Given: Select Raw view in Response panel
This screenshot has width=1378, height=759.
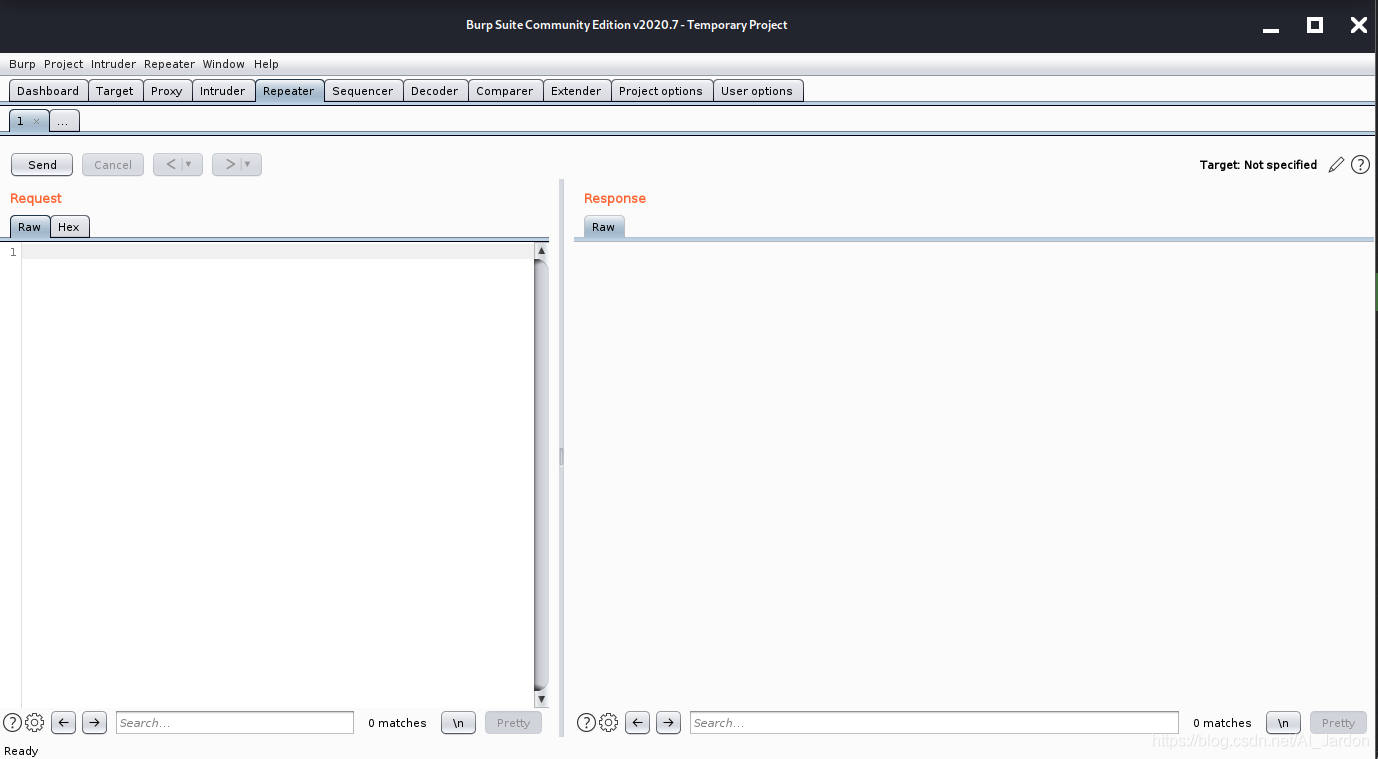Looking at the screenshot, I should (x=604, y=227).
